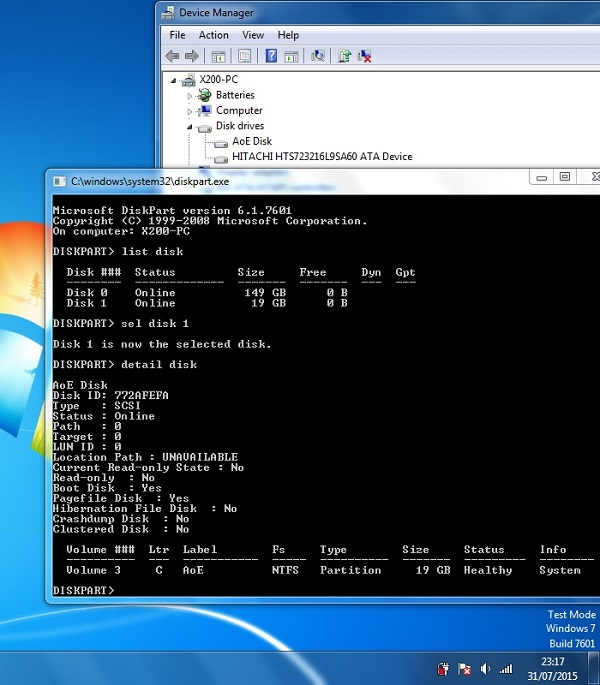Click 'Clustered Disk : No' line
The image size is (600, 685).
click(x=121, y=529)
